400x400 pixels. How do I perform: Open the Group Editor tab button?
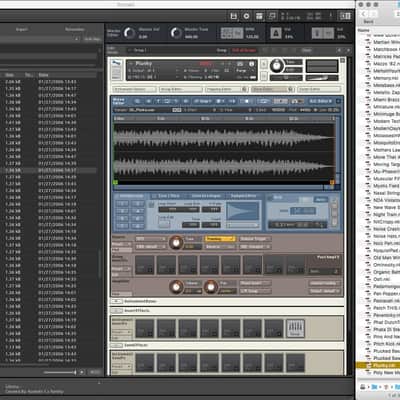click(x=180, y=89)
